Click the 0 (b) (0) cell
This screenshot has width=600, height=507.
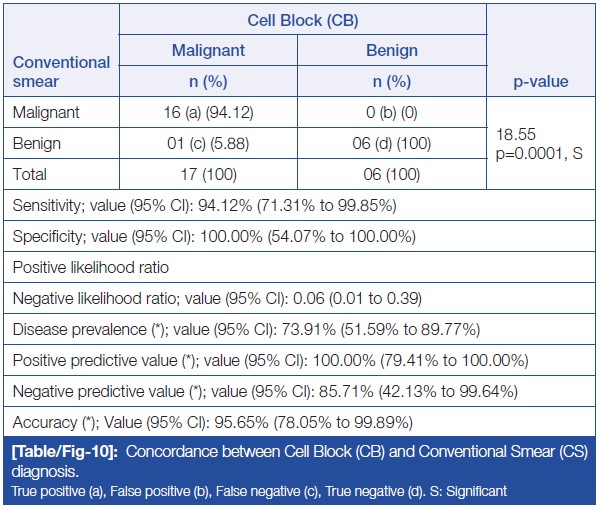pyautogui.click(x=393, y=113)
